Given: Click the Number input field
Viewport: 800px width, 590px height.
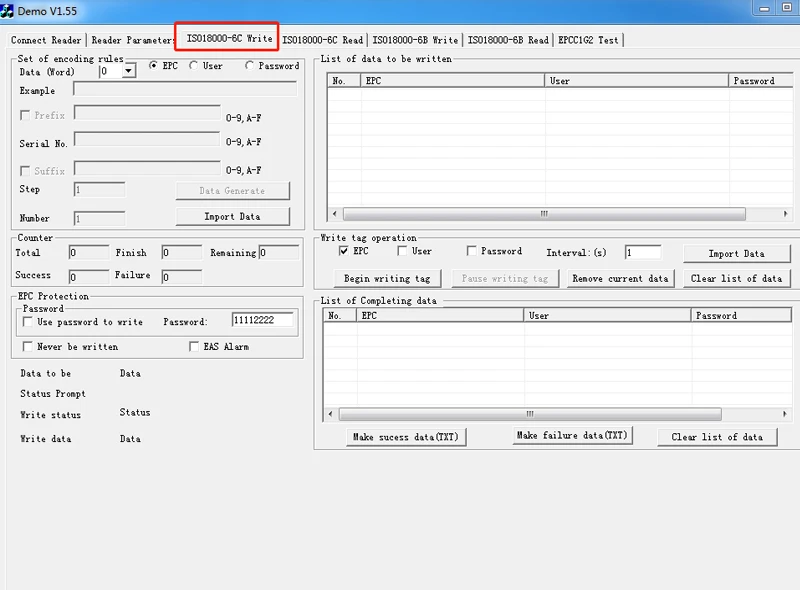Looking at the screenshot, I should [99, 218].
